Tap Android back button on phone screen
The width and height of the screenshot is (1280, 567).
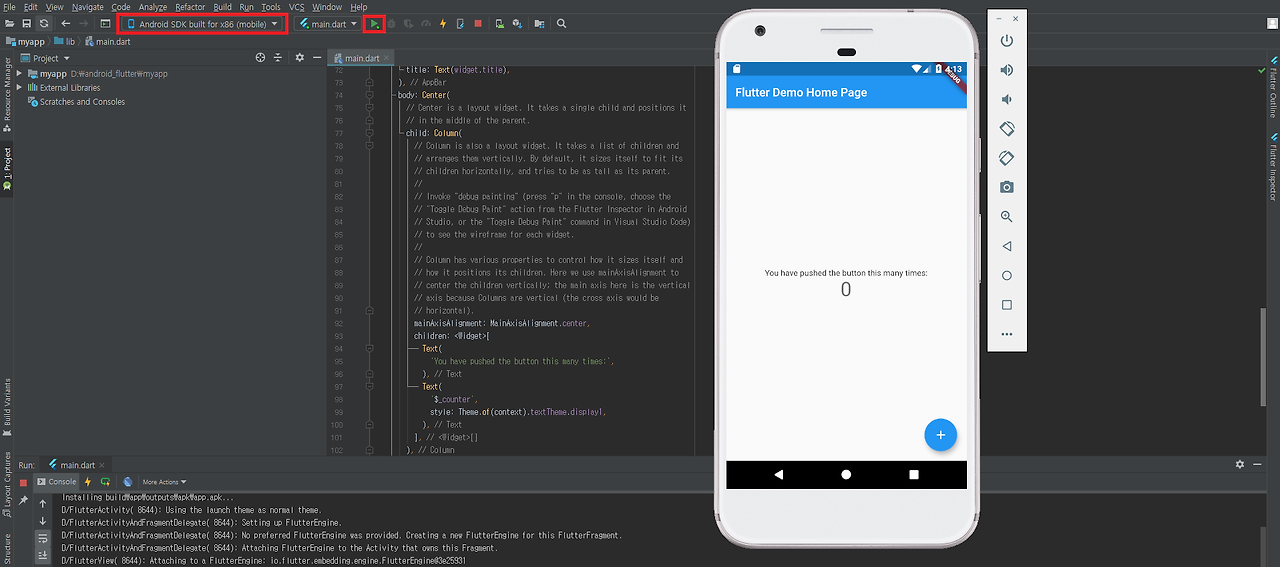[x=779, y=475]
